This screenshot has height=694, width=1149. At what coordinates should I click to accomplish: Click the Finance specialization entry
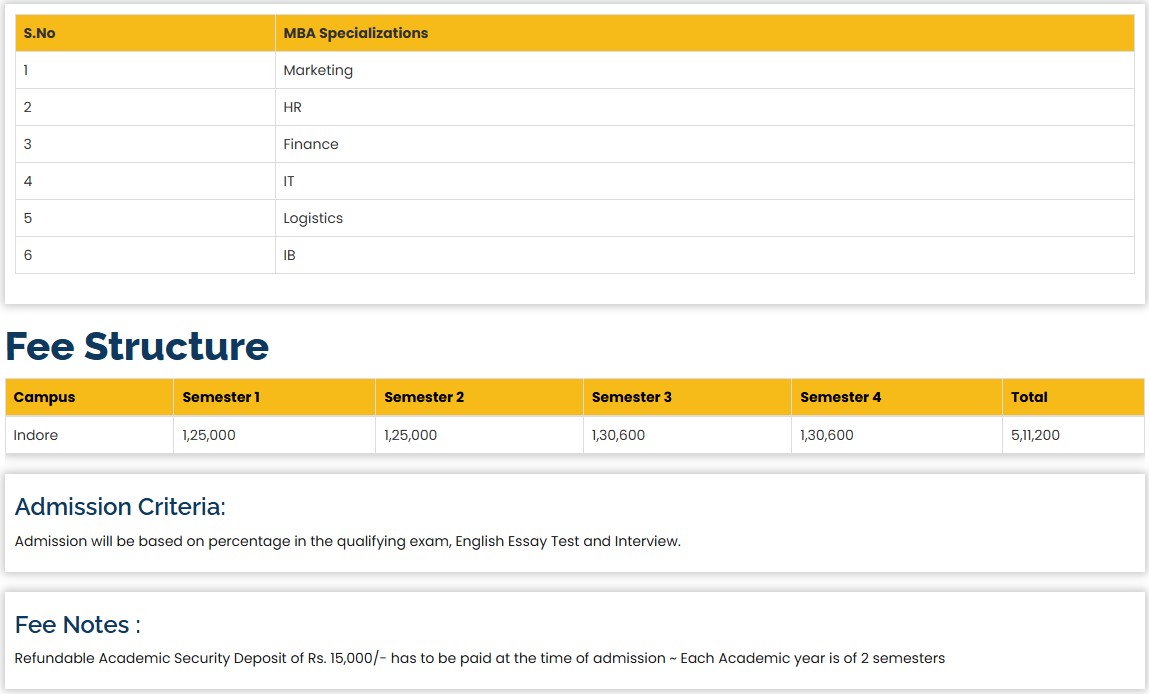click(x=311, y=144)
